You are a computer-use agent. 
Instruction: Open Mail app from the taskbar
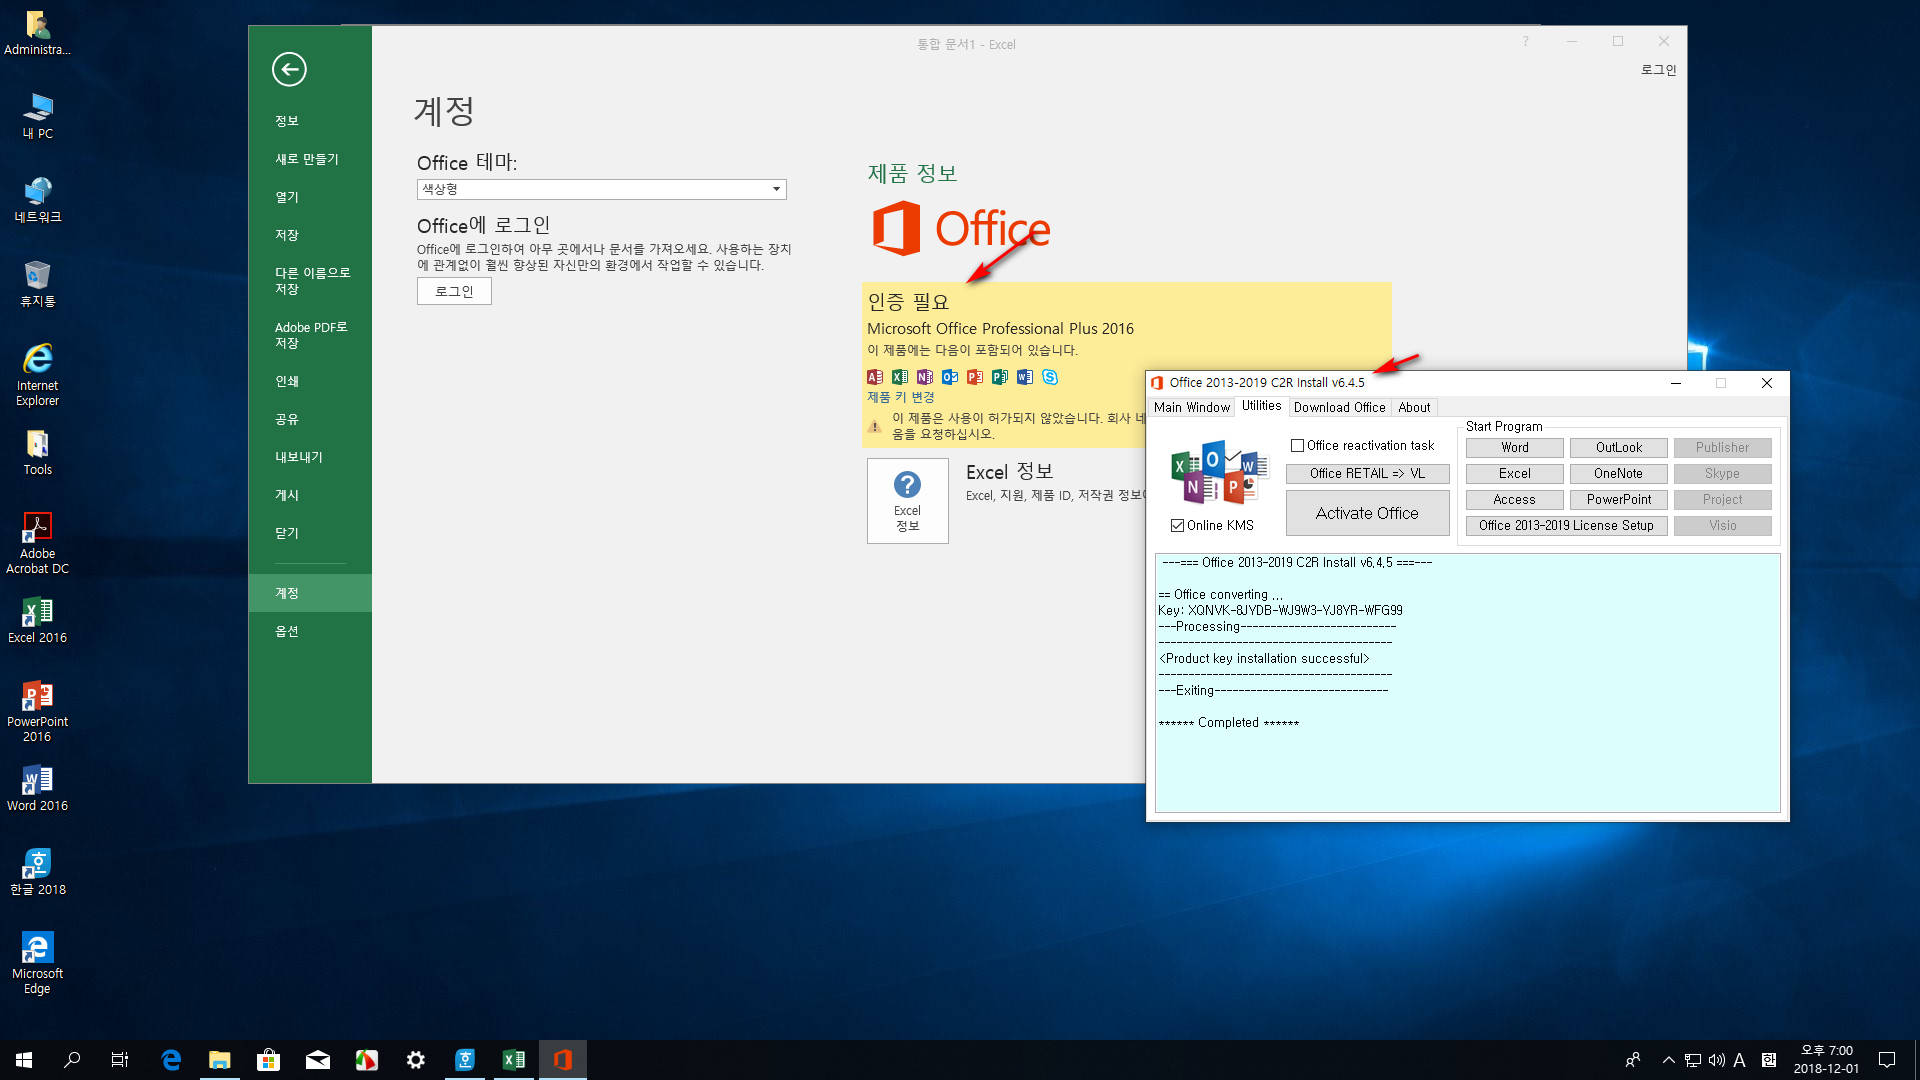317,1060
